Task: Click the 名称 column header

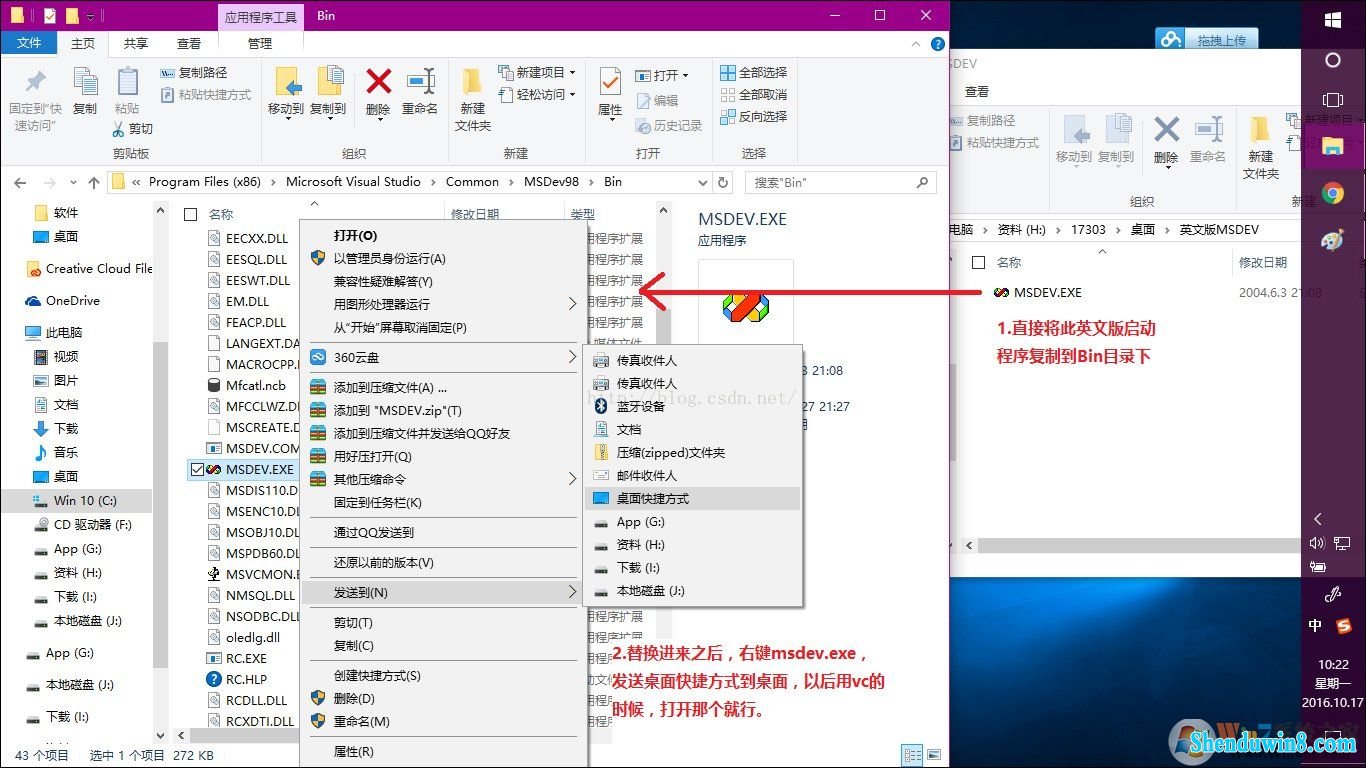Action: coord(221,214)
